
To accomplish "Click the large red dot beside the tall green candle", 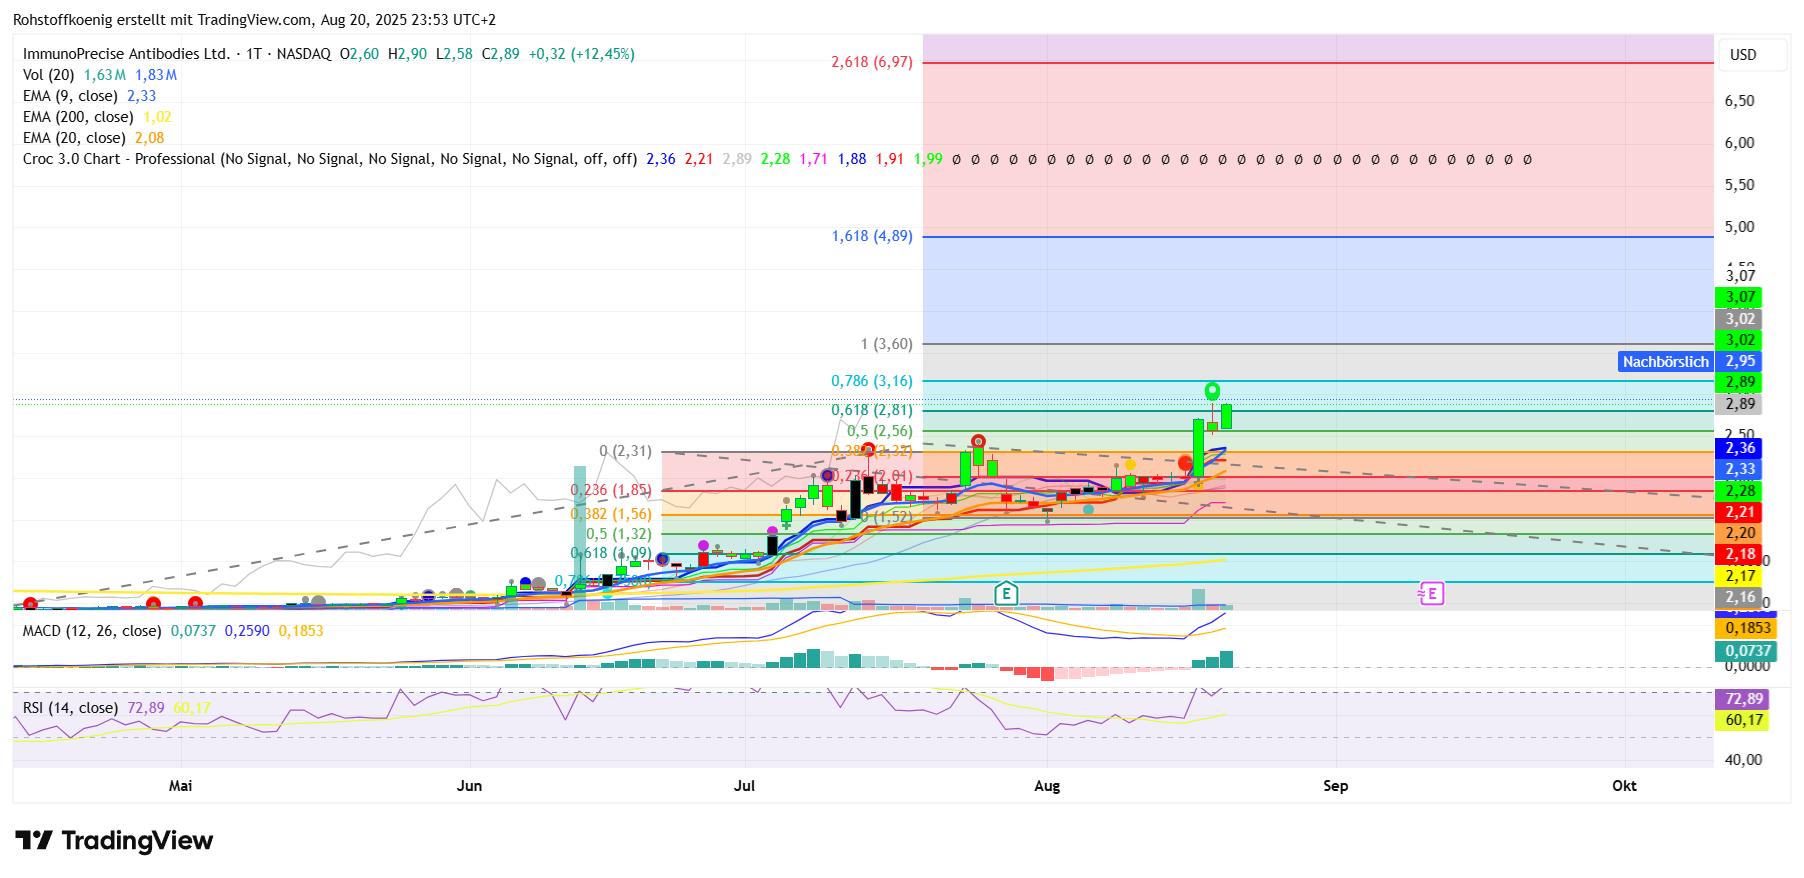I will click(1185, 463).
